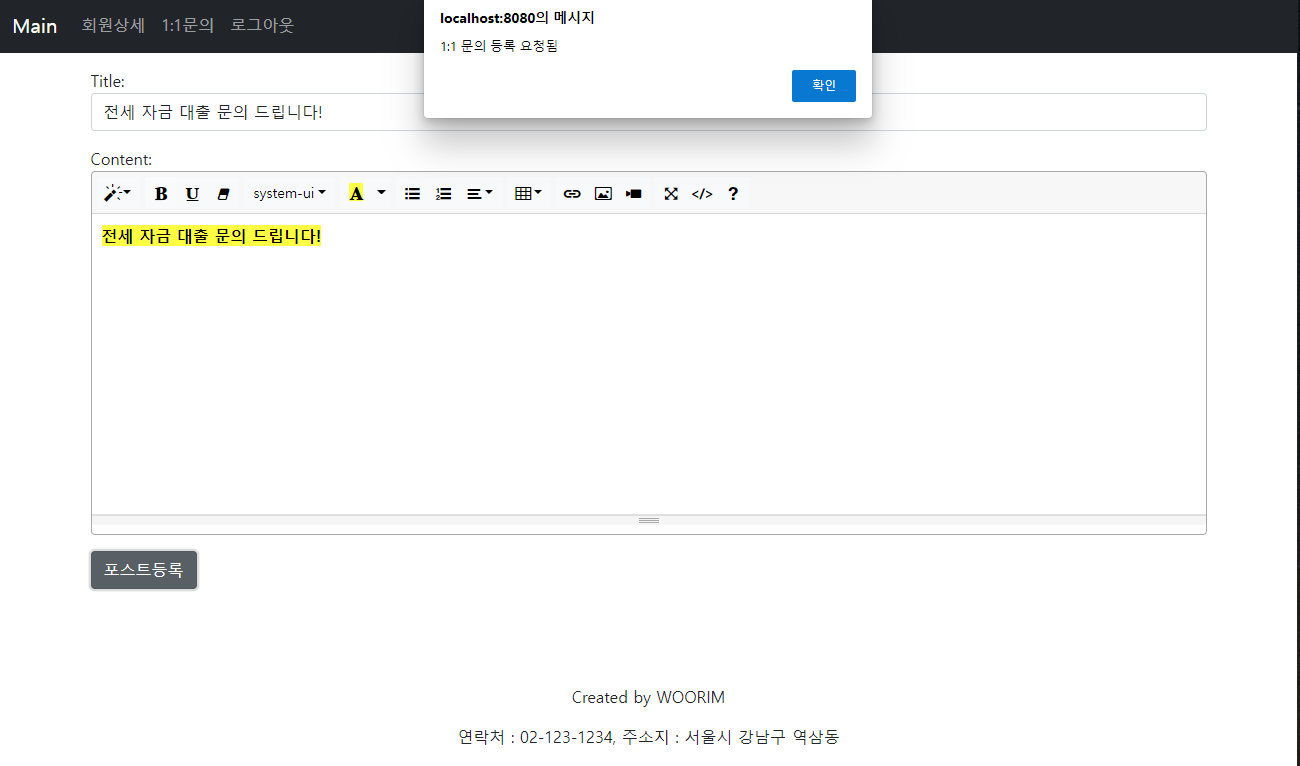Image resolution: width=1300 pixels, height=766 pixels.
Task: Toggle Bold formatting in the editor toolbar
Action: (161, 194)
